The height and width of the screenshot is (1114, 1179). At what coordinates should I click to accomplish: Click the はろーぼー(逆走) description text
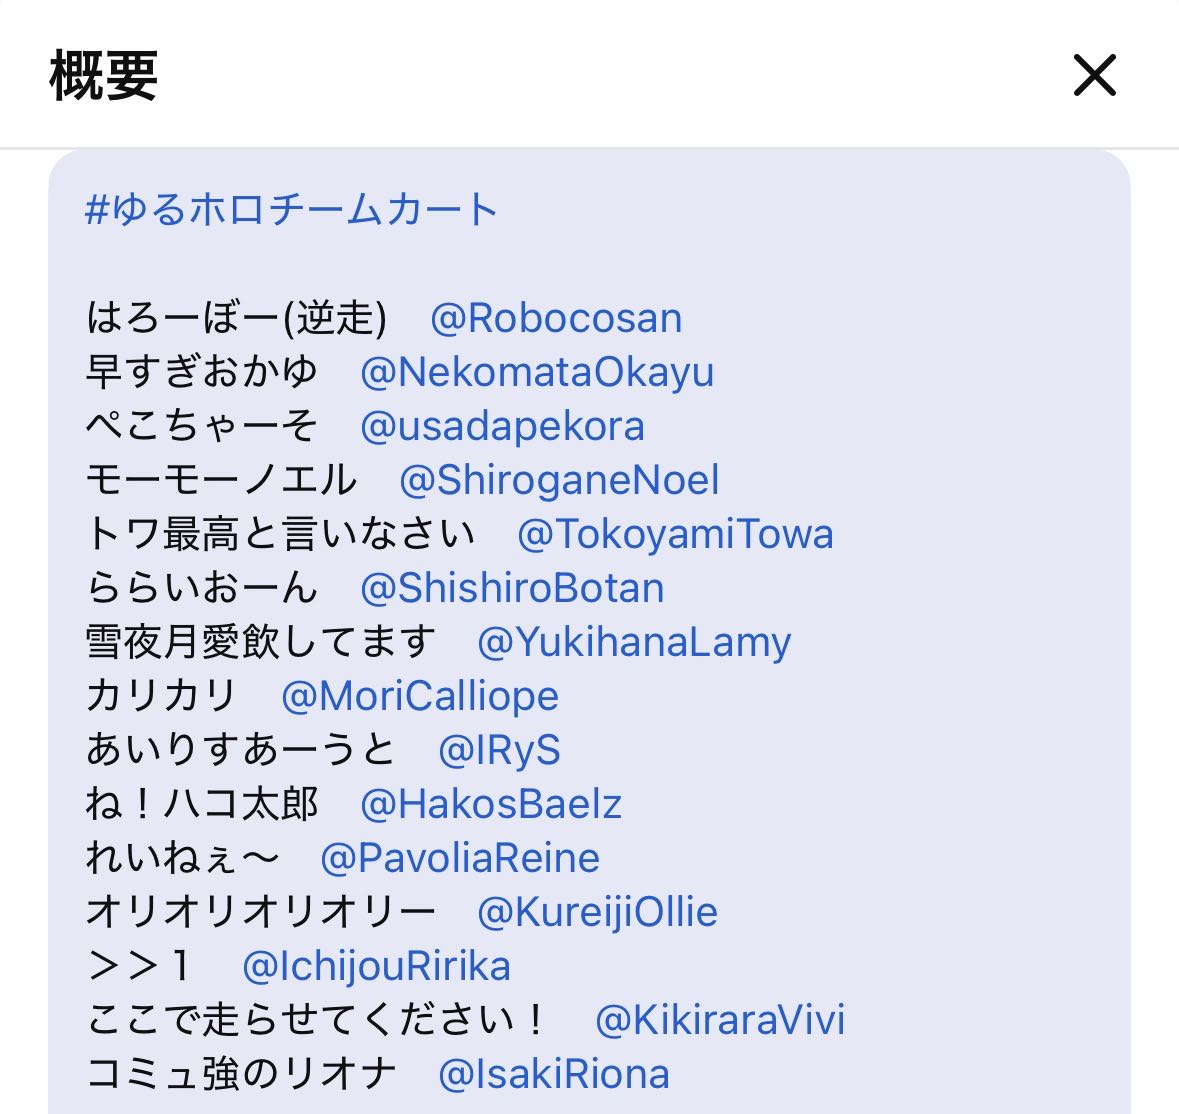point(236,318)
